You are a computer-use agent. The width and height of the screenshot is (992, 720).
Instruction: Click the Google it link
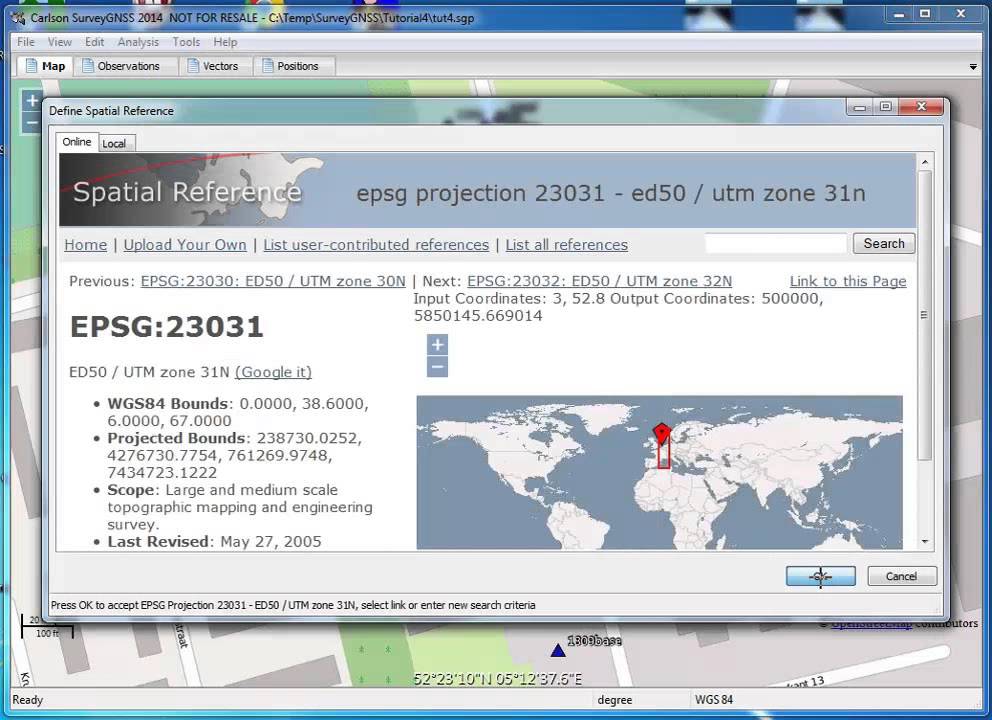273,372
